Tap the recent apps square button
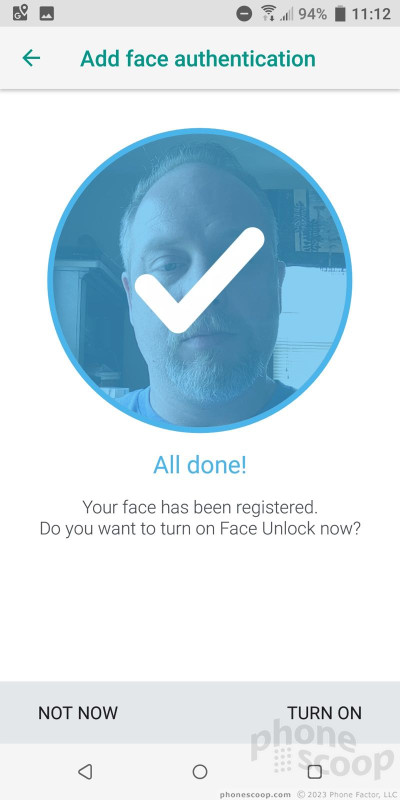Viewport: 400px width, 800px height. [x=315, y=771]
